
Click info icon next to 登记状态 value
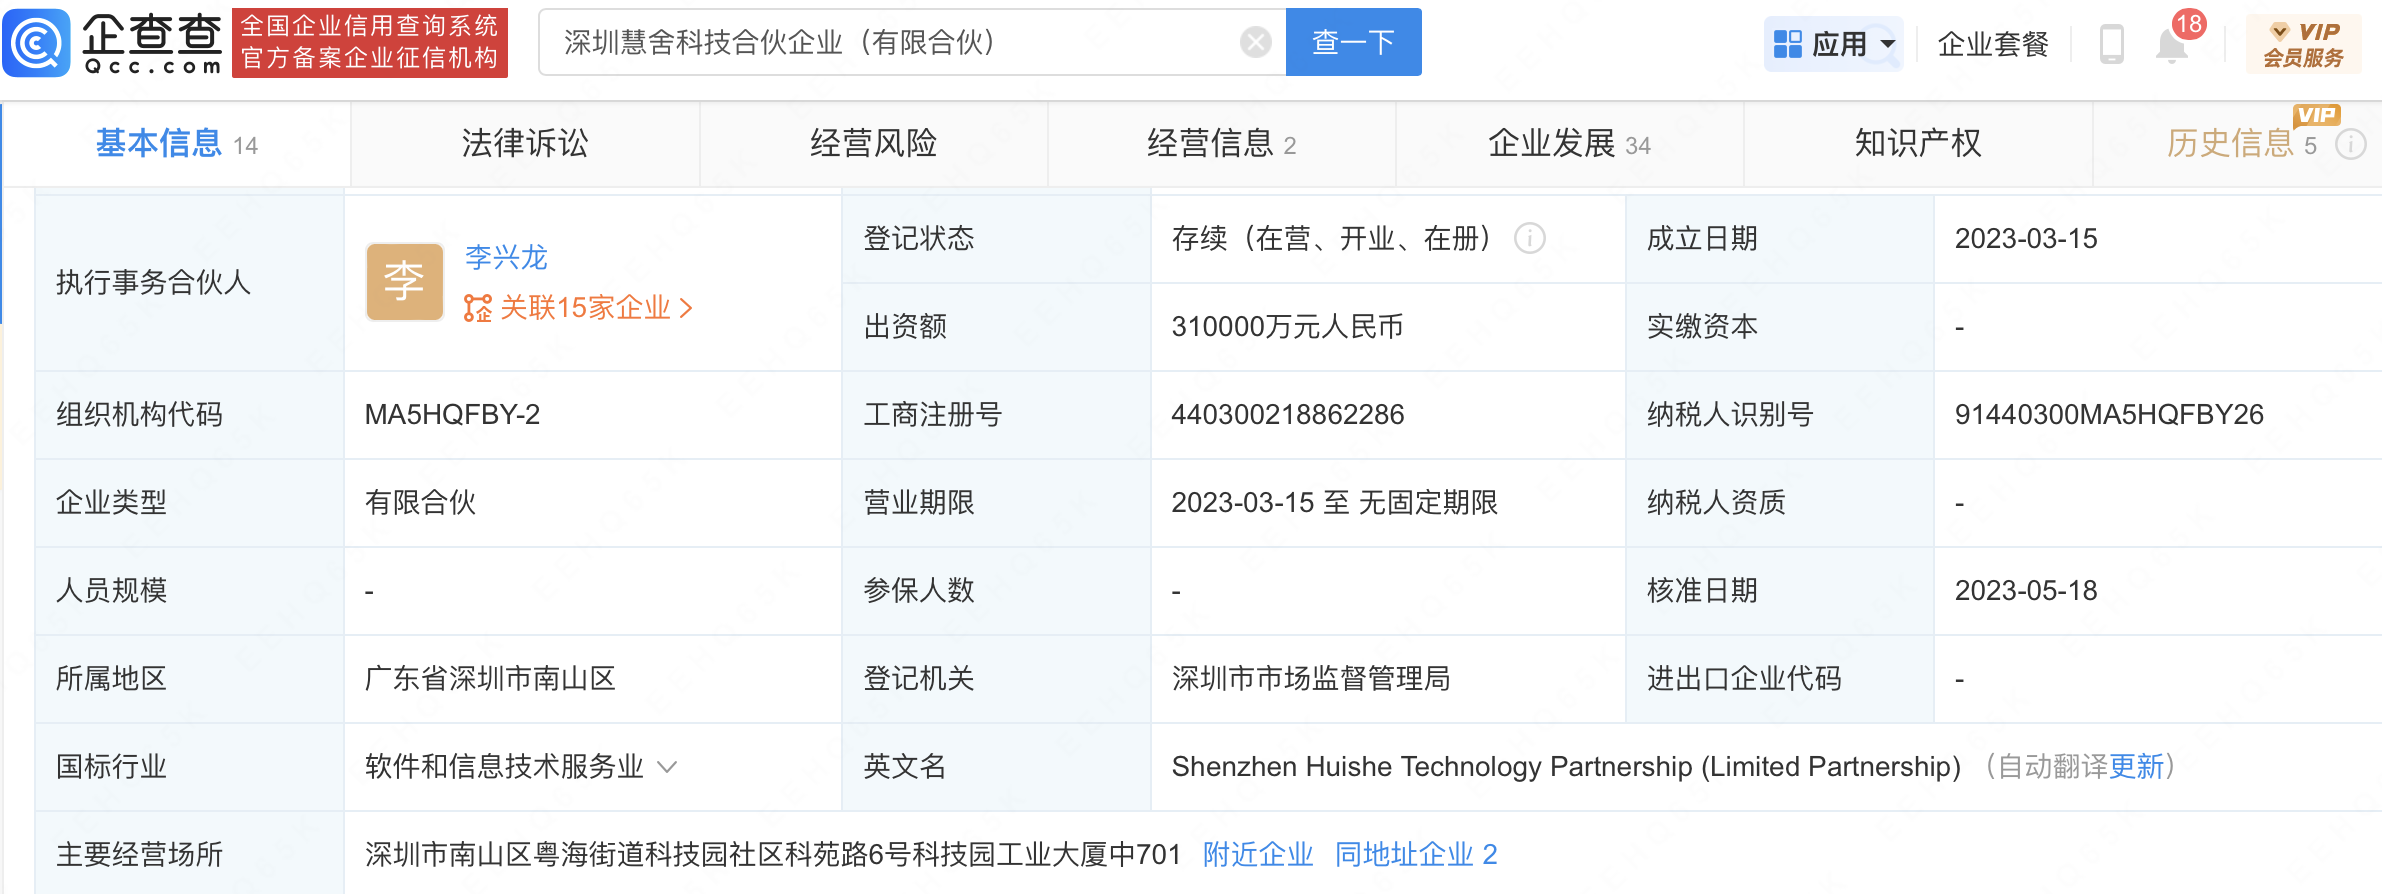pyautogui.click(x=1529, y=238)
